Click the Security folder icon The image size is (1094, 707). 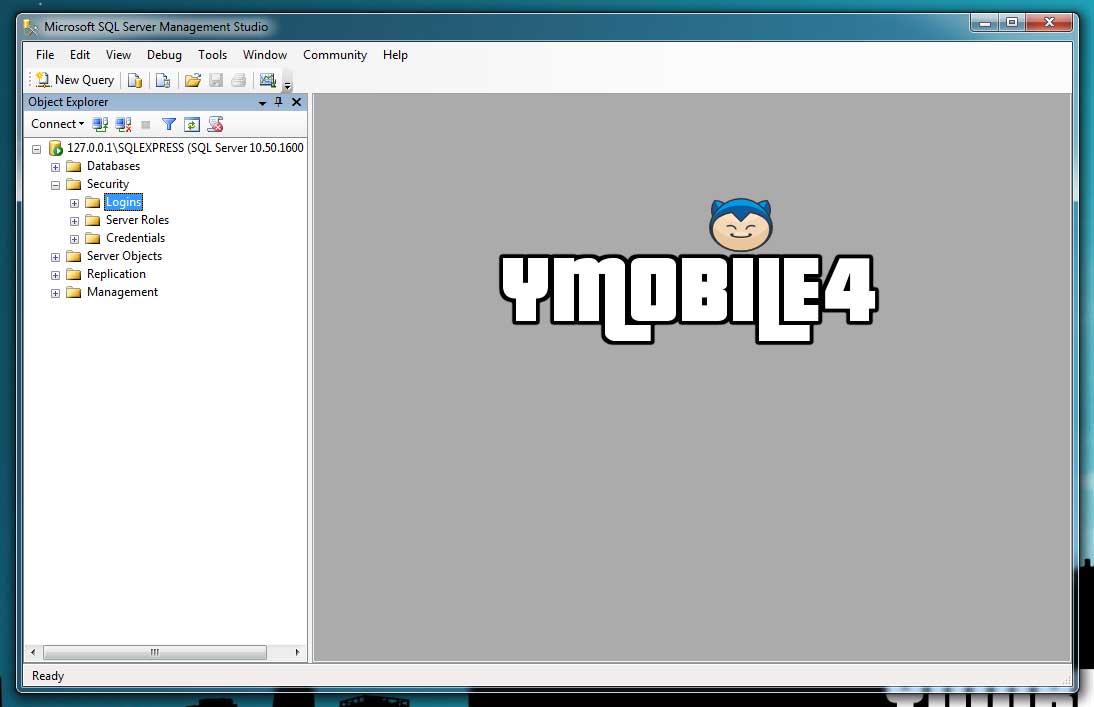(73, 184)
